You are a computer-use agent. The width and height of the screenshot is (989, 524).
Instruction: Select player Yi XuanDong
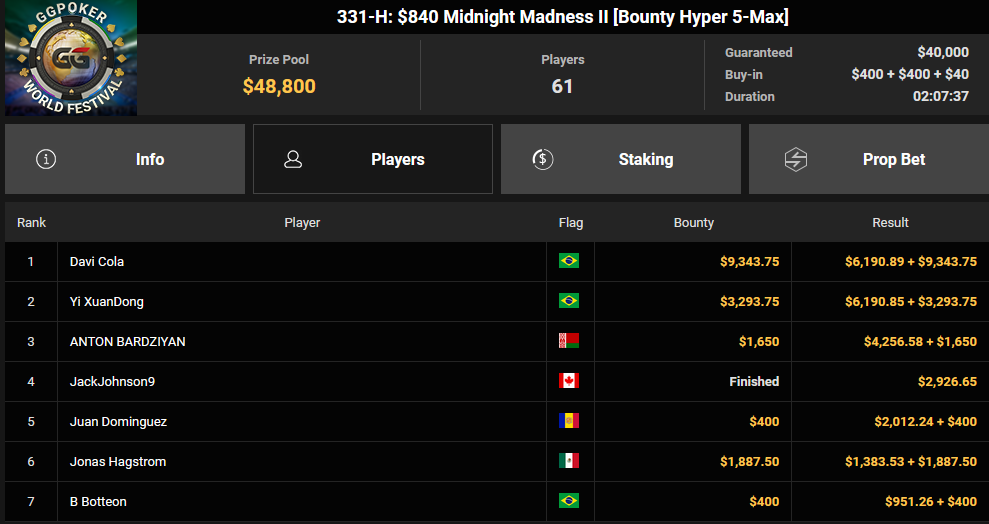(107, 301)
